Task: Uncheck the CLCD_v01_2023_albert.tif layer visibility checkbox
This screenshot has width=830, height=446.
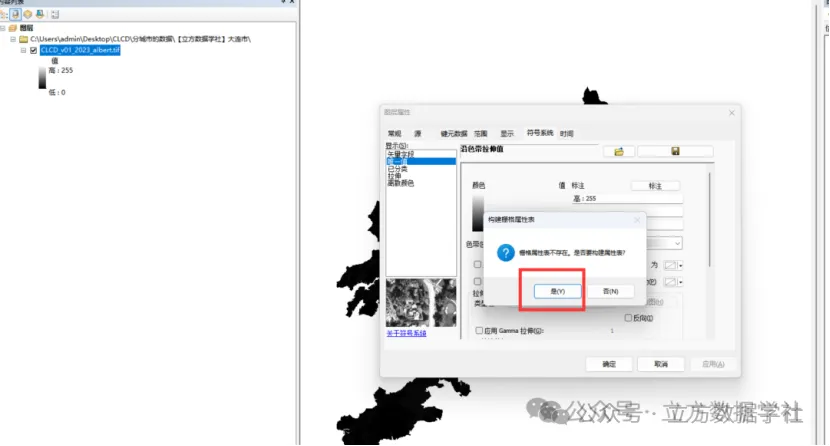Action: pos(33,50)
